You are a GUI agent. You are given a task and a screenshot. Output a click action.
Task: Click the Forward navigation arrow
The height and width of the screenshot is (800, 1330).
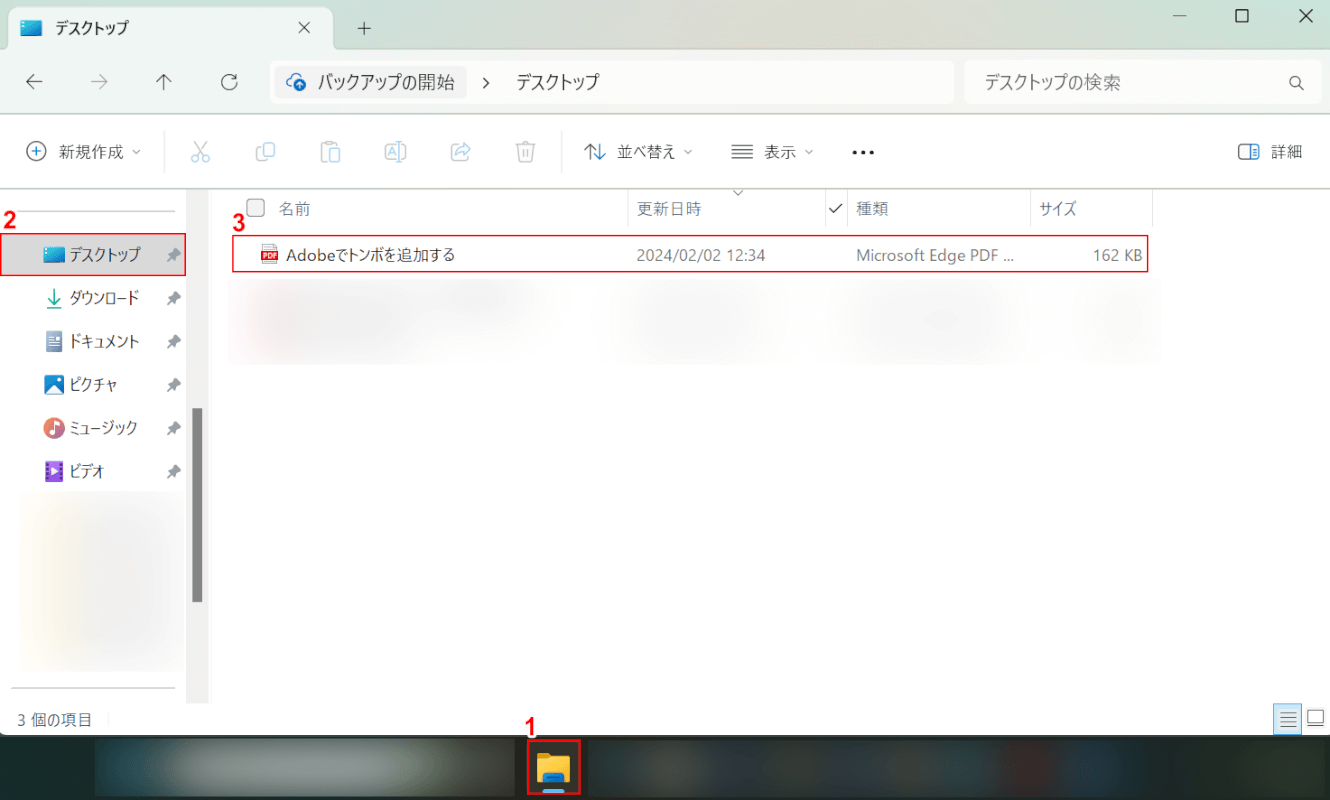(x=99, y=82)
